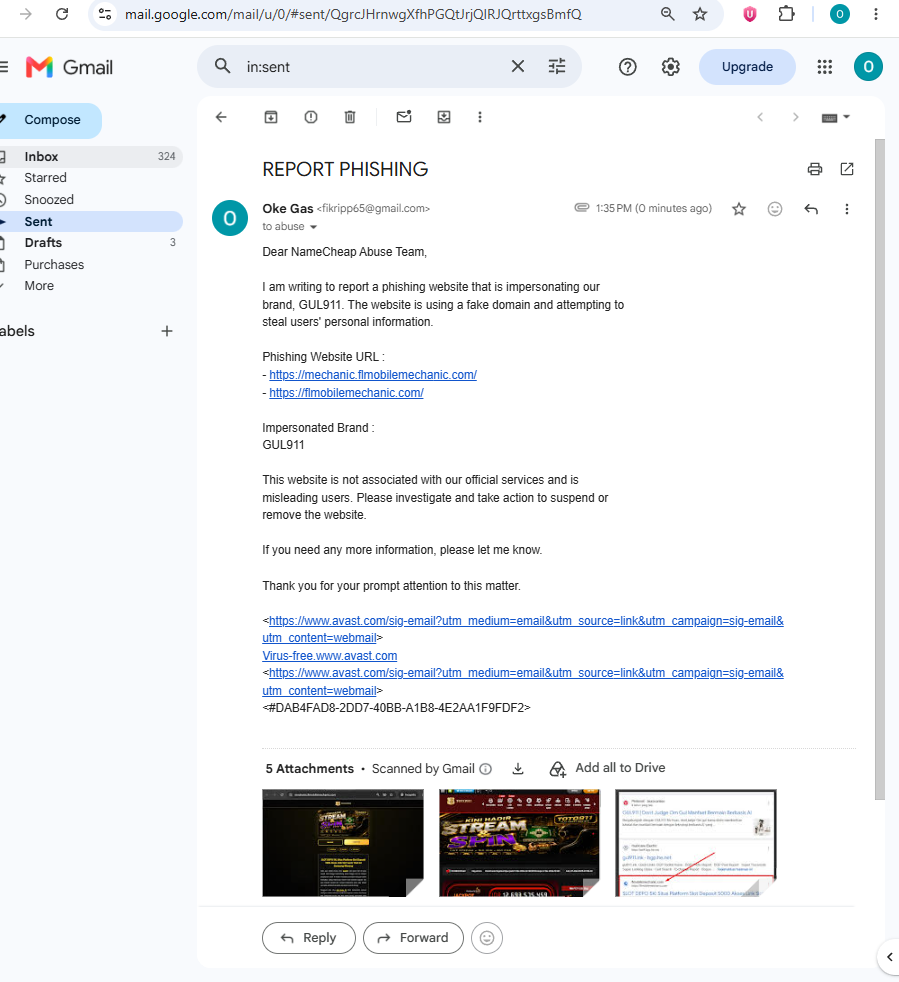This screenshot has width=899, height=982.
Task: Open Google apps grid
Action: point(824,67)
